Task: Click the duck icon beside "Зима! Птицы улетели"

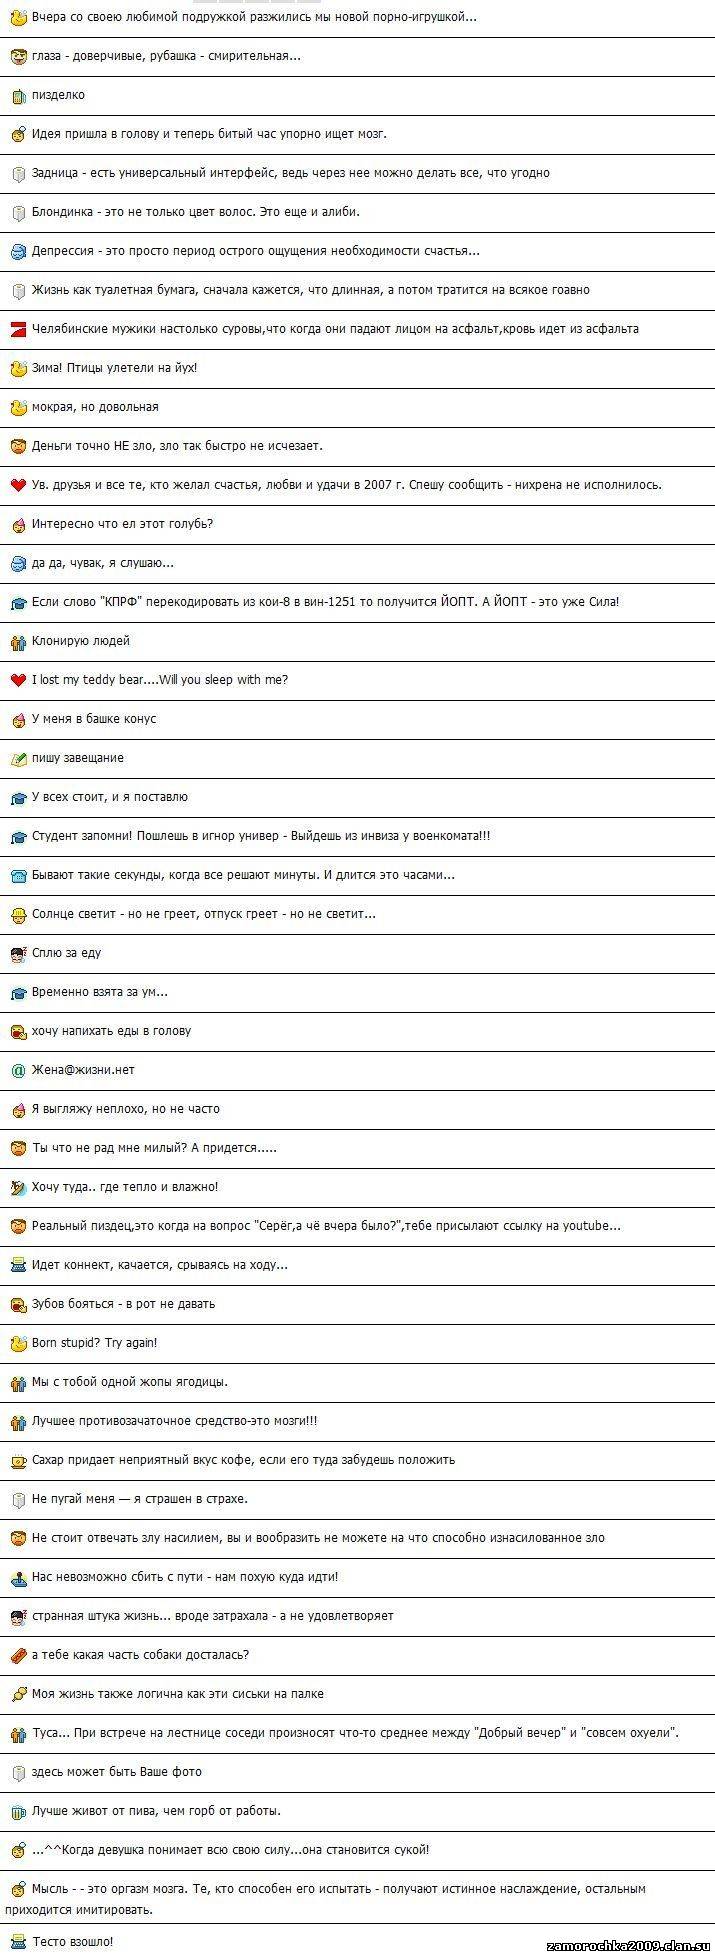Action: coord(17,368)
